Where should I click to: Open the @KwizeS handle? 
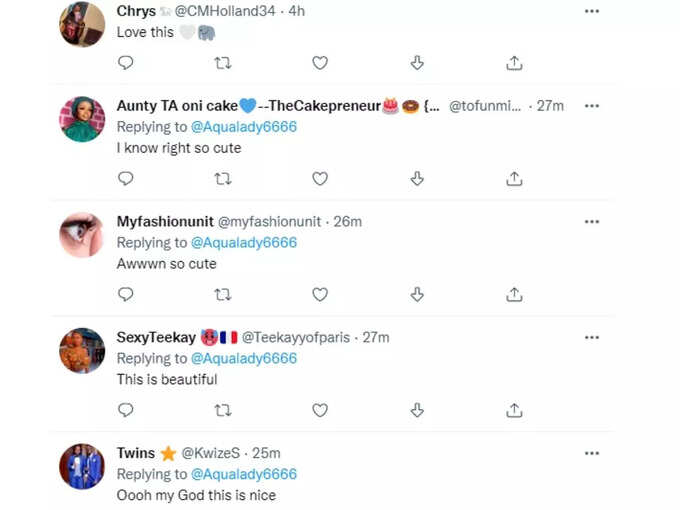coord(210,453)
